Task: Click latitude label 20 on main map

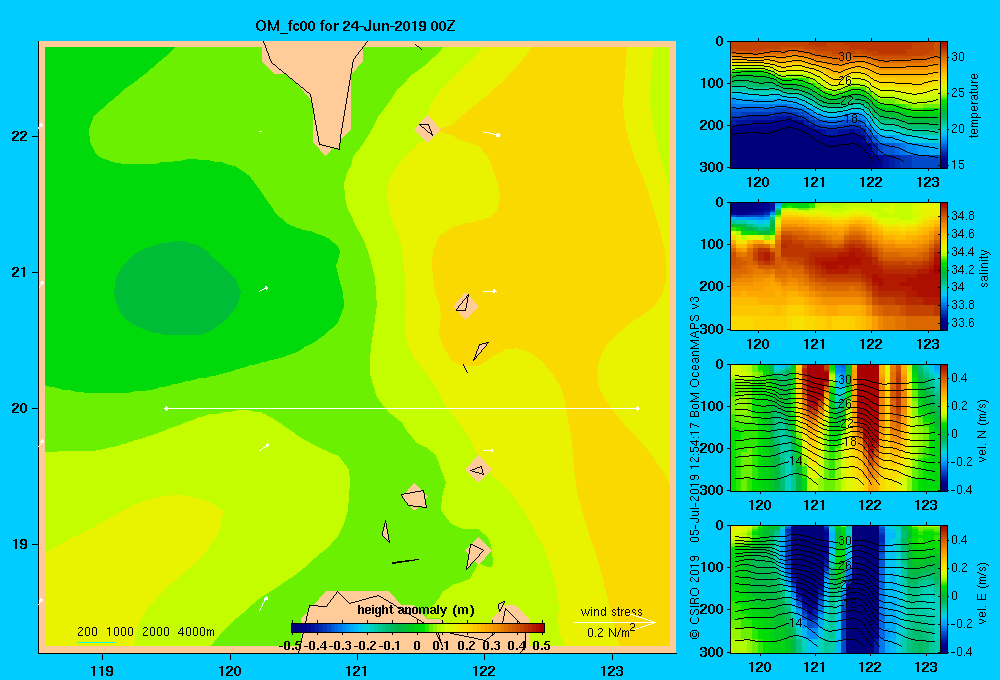Action: coord(19,408)
